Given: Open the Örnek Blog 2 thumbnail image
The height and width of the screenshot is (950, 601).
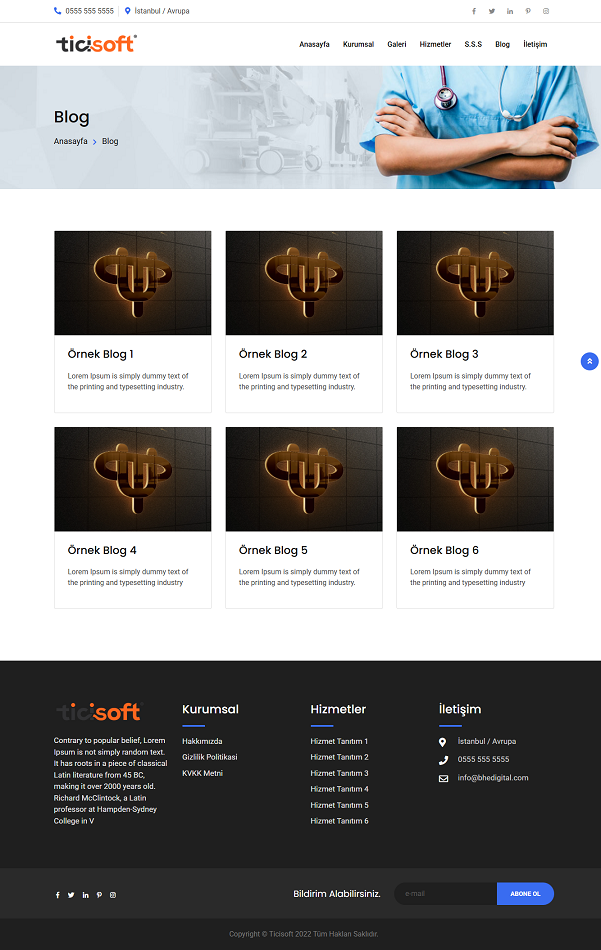Looking at the screenshot, I should (x=304, y=283).
